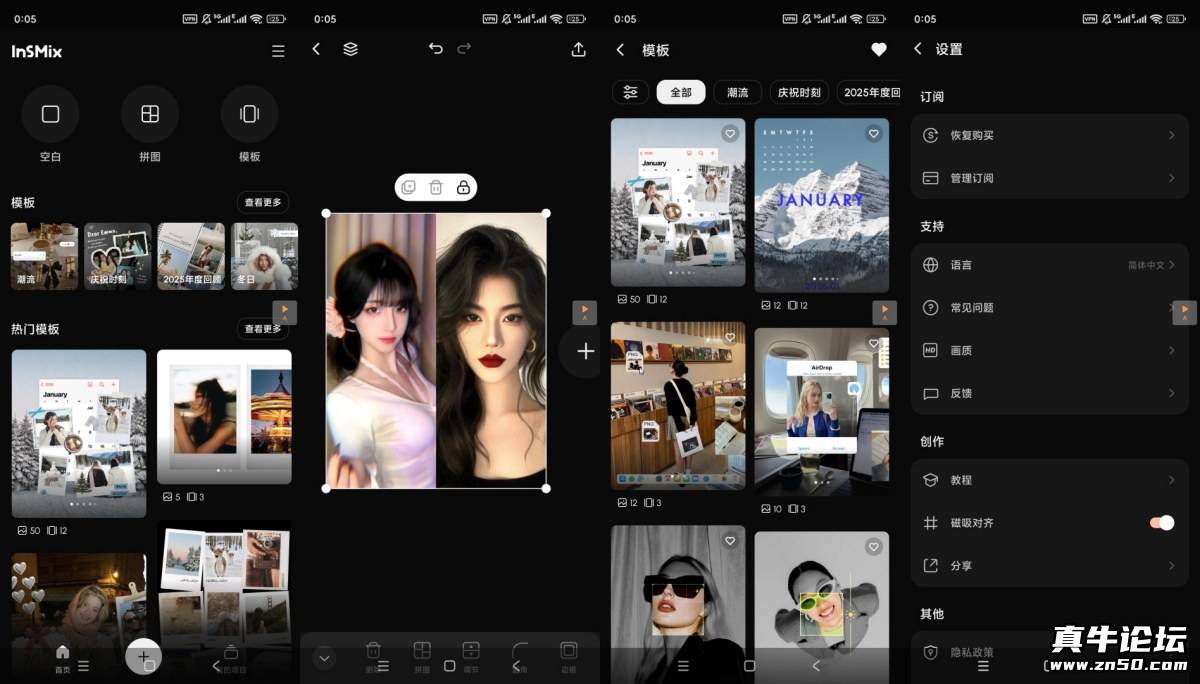The height and width of the screenshot is (684, 1200).
Task: Tap the round plus button in editor
Action: tap(586, 351)
